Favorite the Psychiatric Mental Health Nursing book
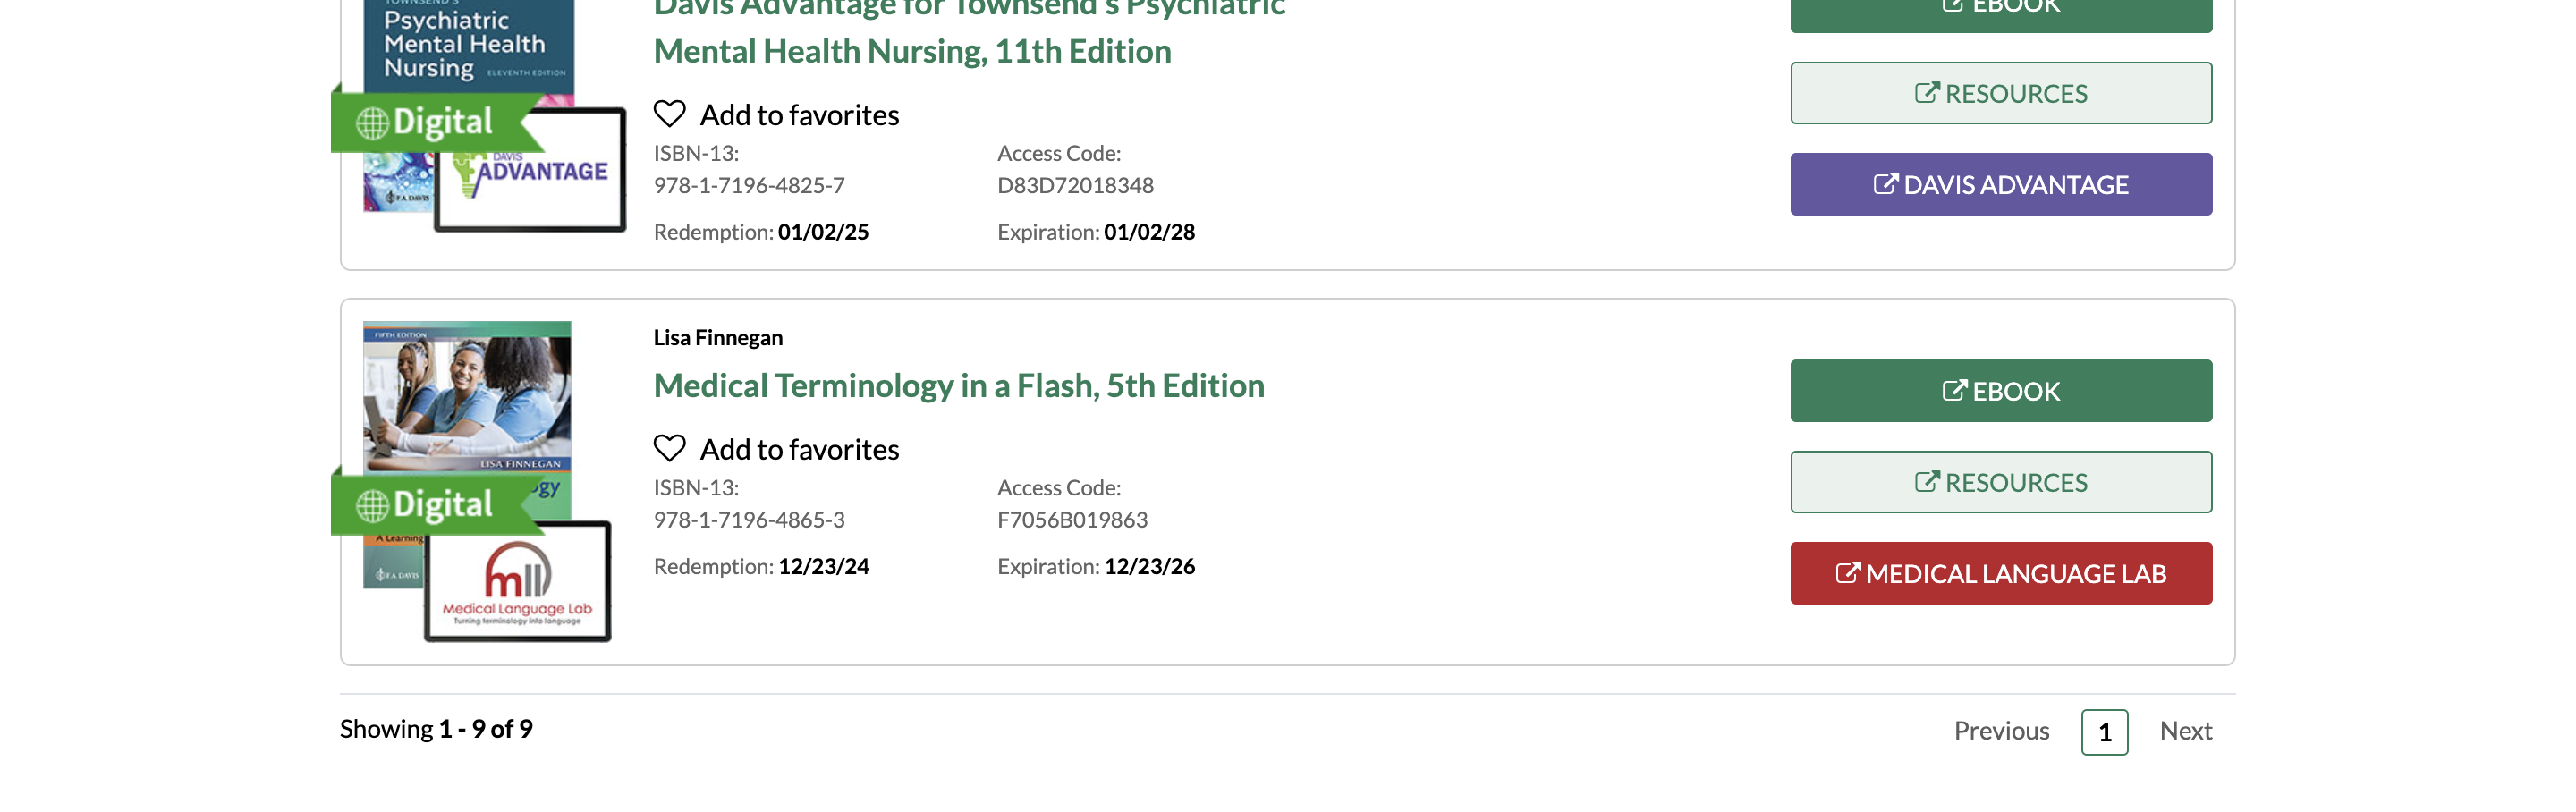The height and width of the screenshot is (812, 2576). (776, 115)
